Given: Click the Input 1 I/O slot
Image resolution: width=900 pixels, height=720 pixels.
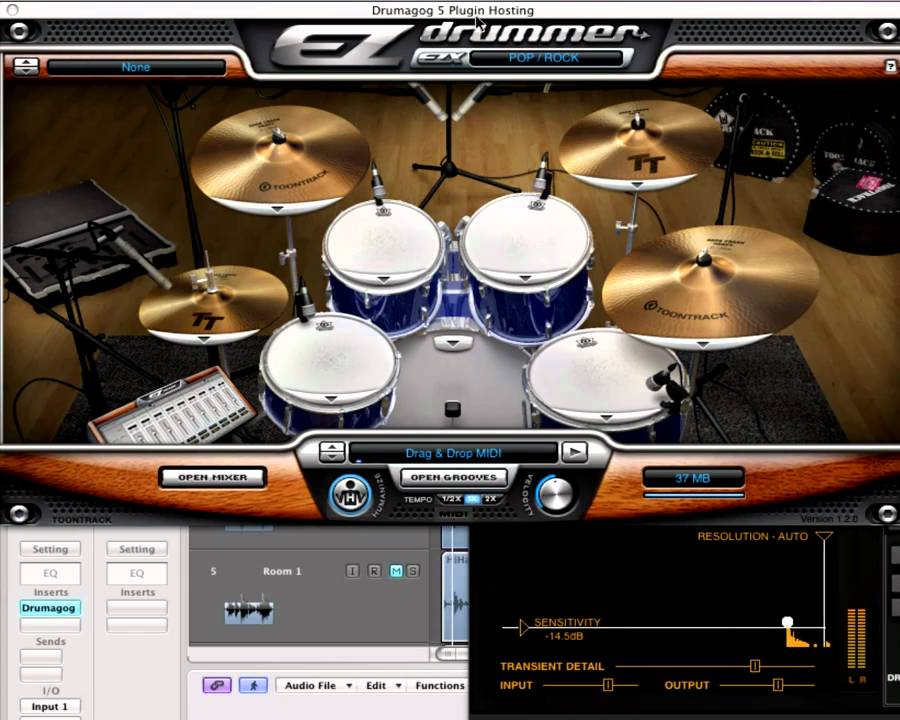Looking at the screenshot, I should click(x=51, y=706).
